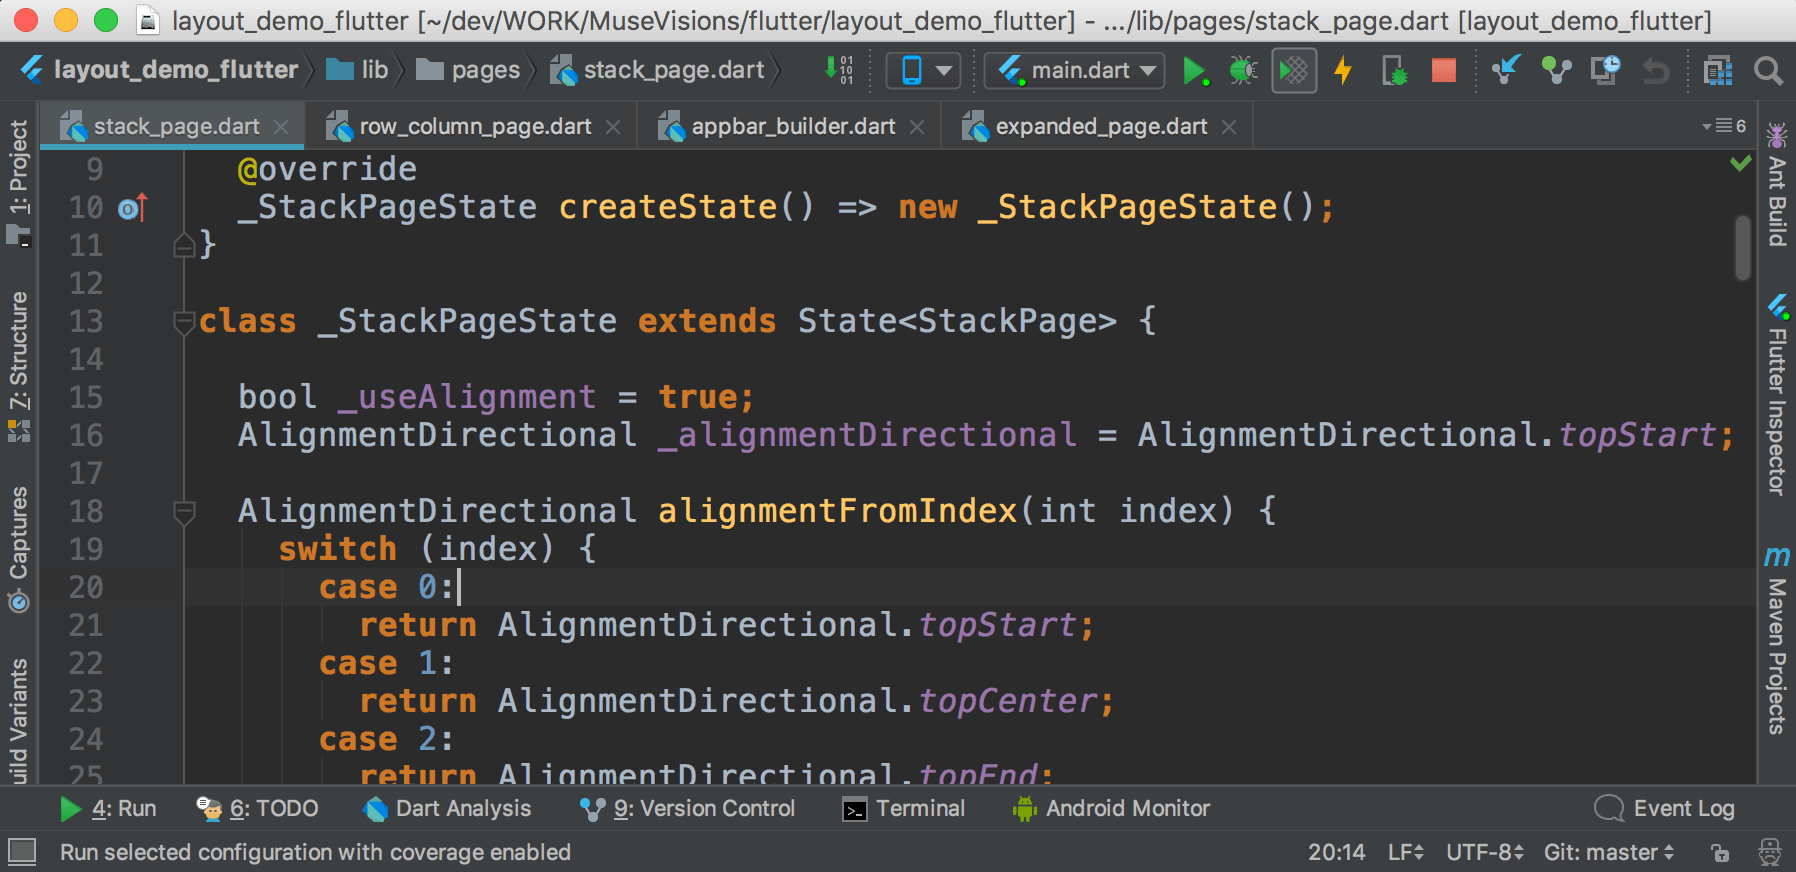Attach debugger to Android process
The width and height of the screenshot is (1796, 872).
[1394, 71]
